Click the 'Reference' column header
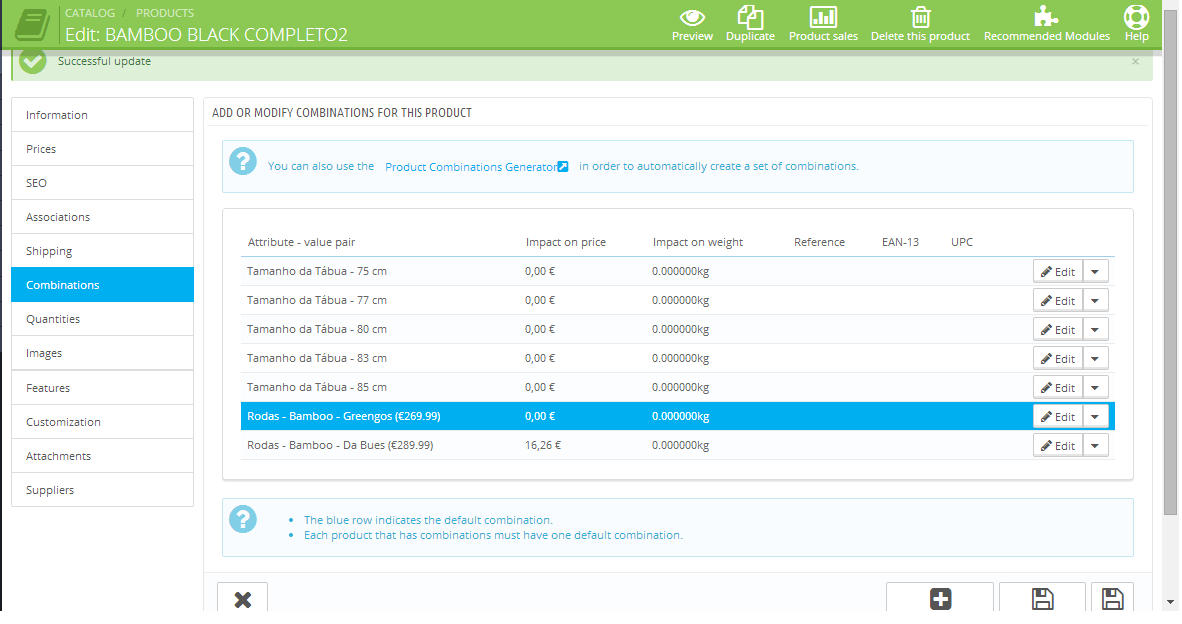Image resolution: width=1182 pixels, height=624 pixels. 819,242
